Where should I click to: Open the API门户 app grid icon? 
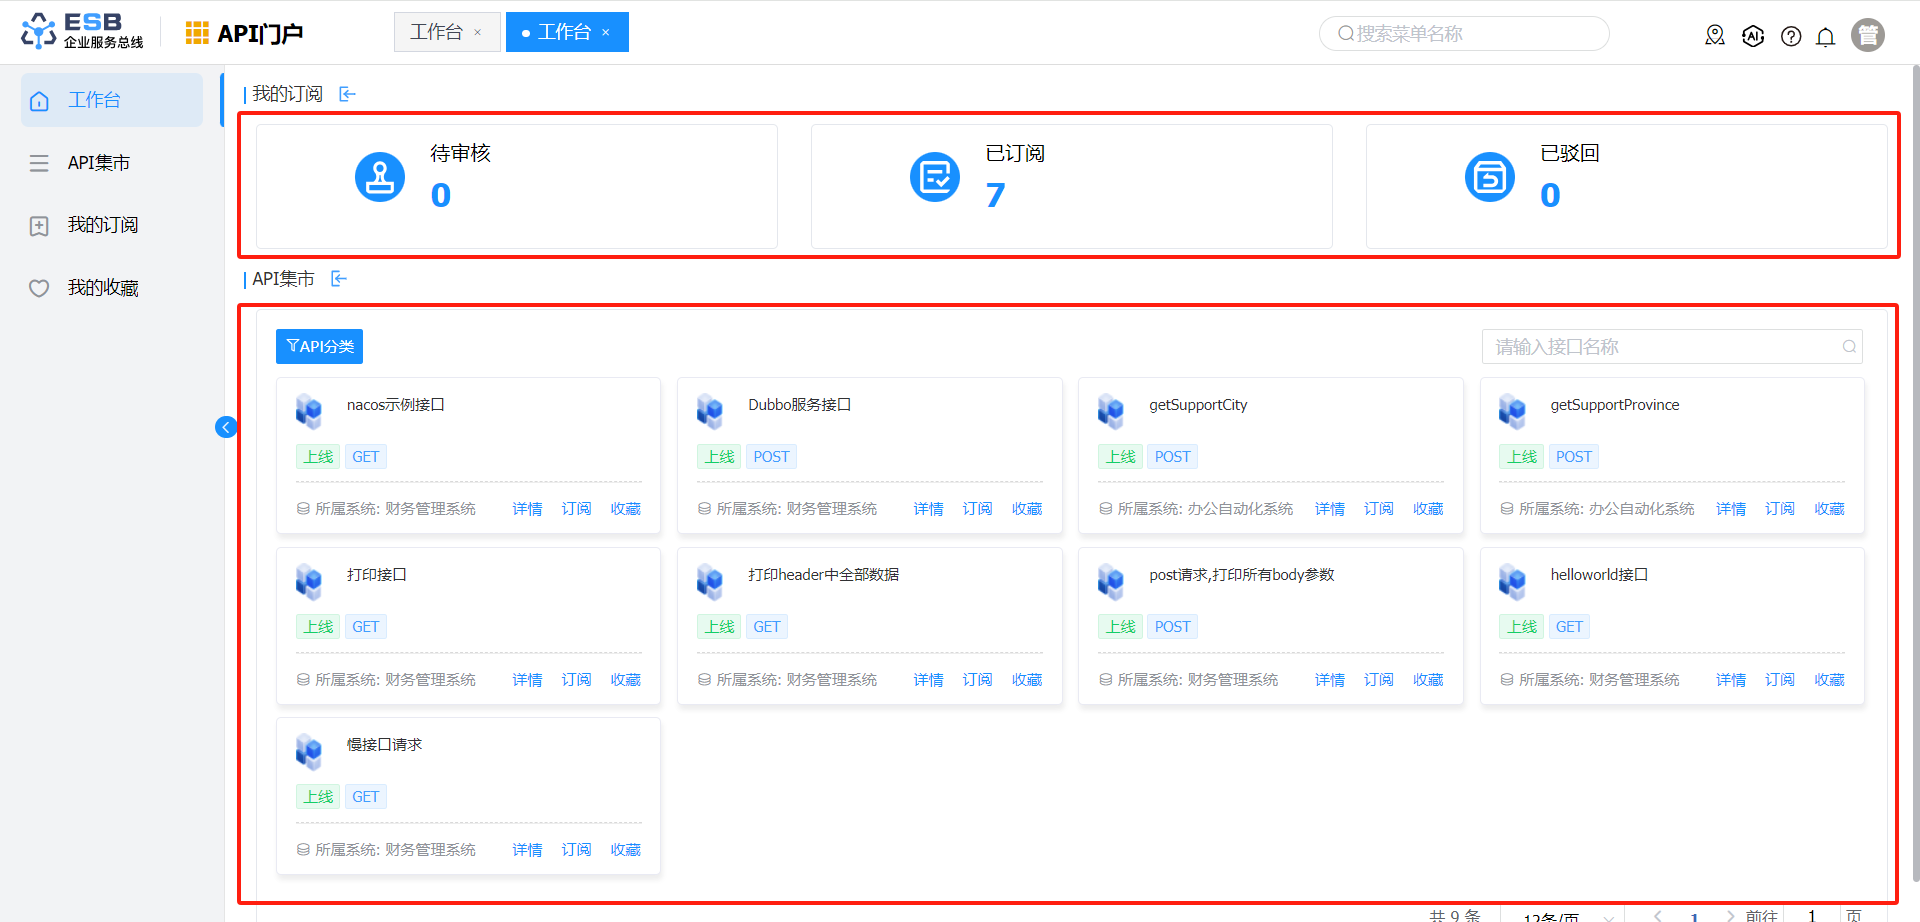pos(197,33)
